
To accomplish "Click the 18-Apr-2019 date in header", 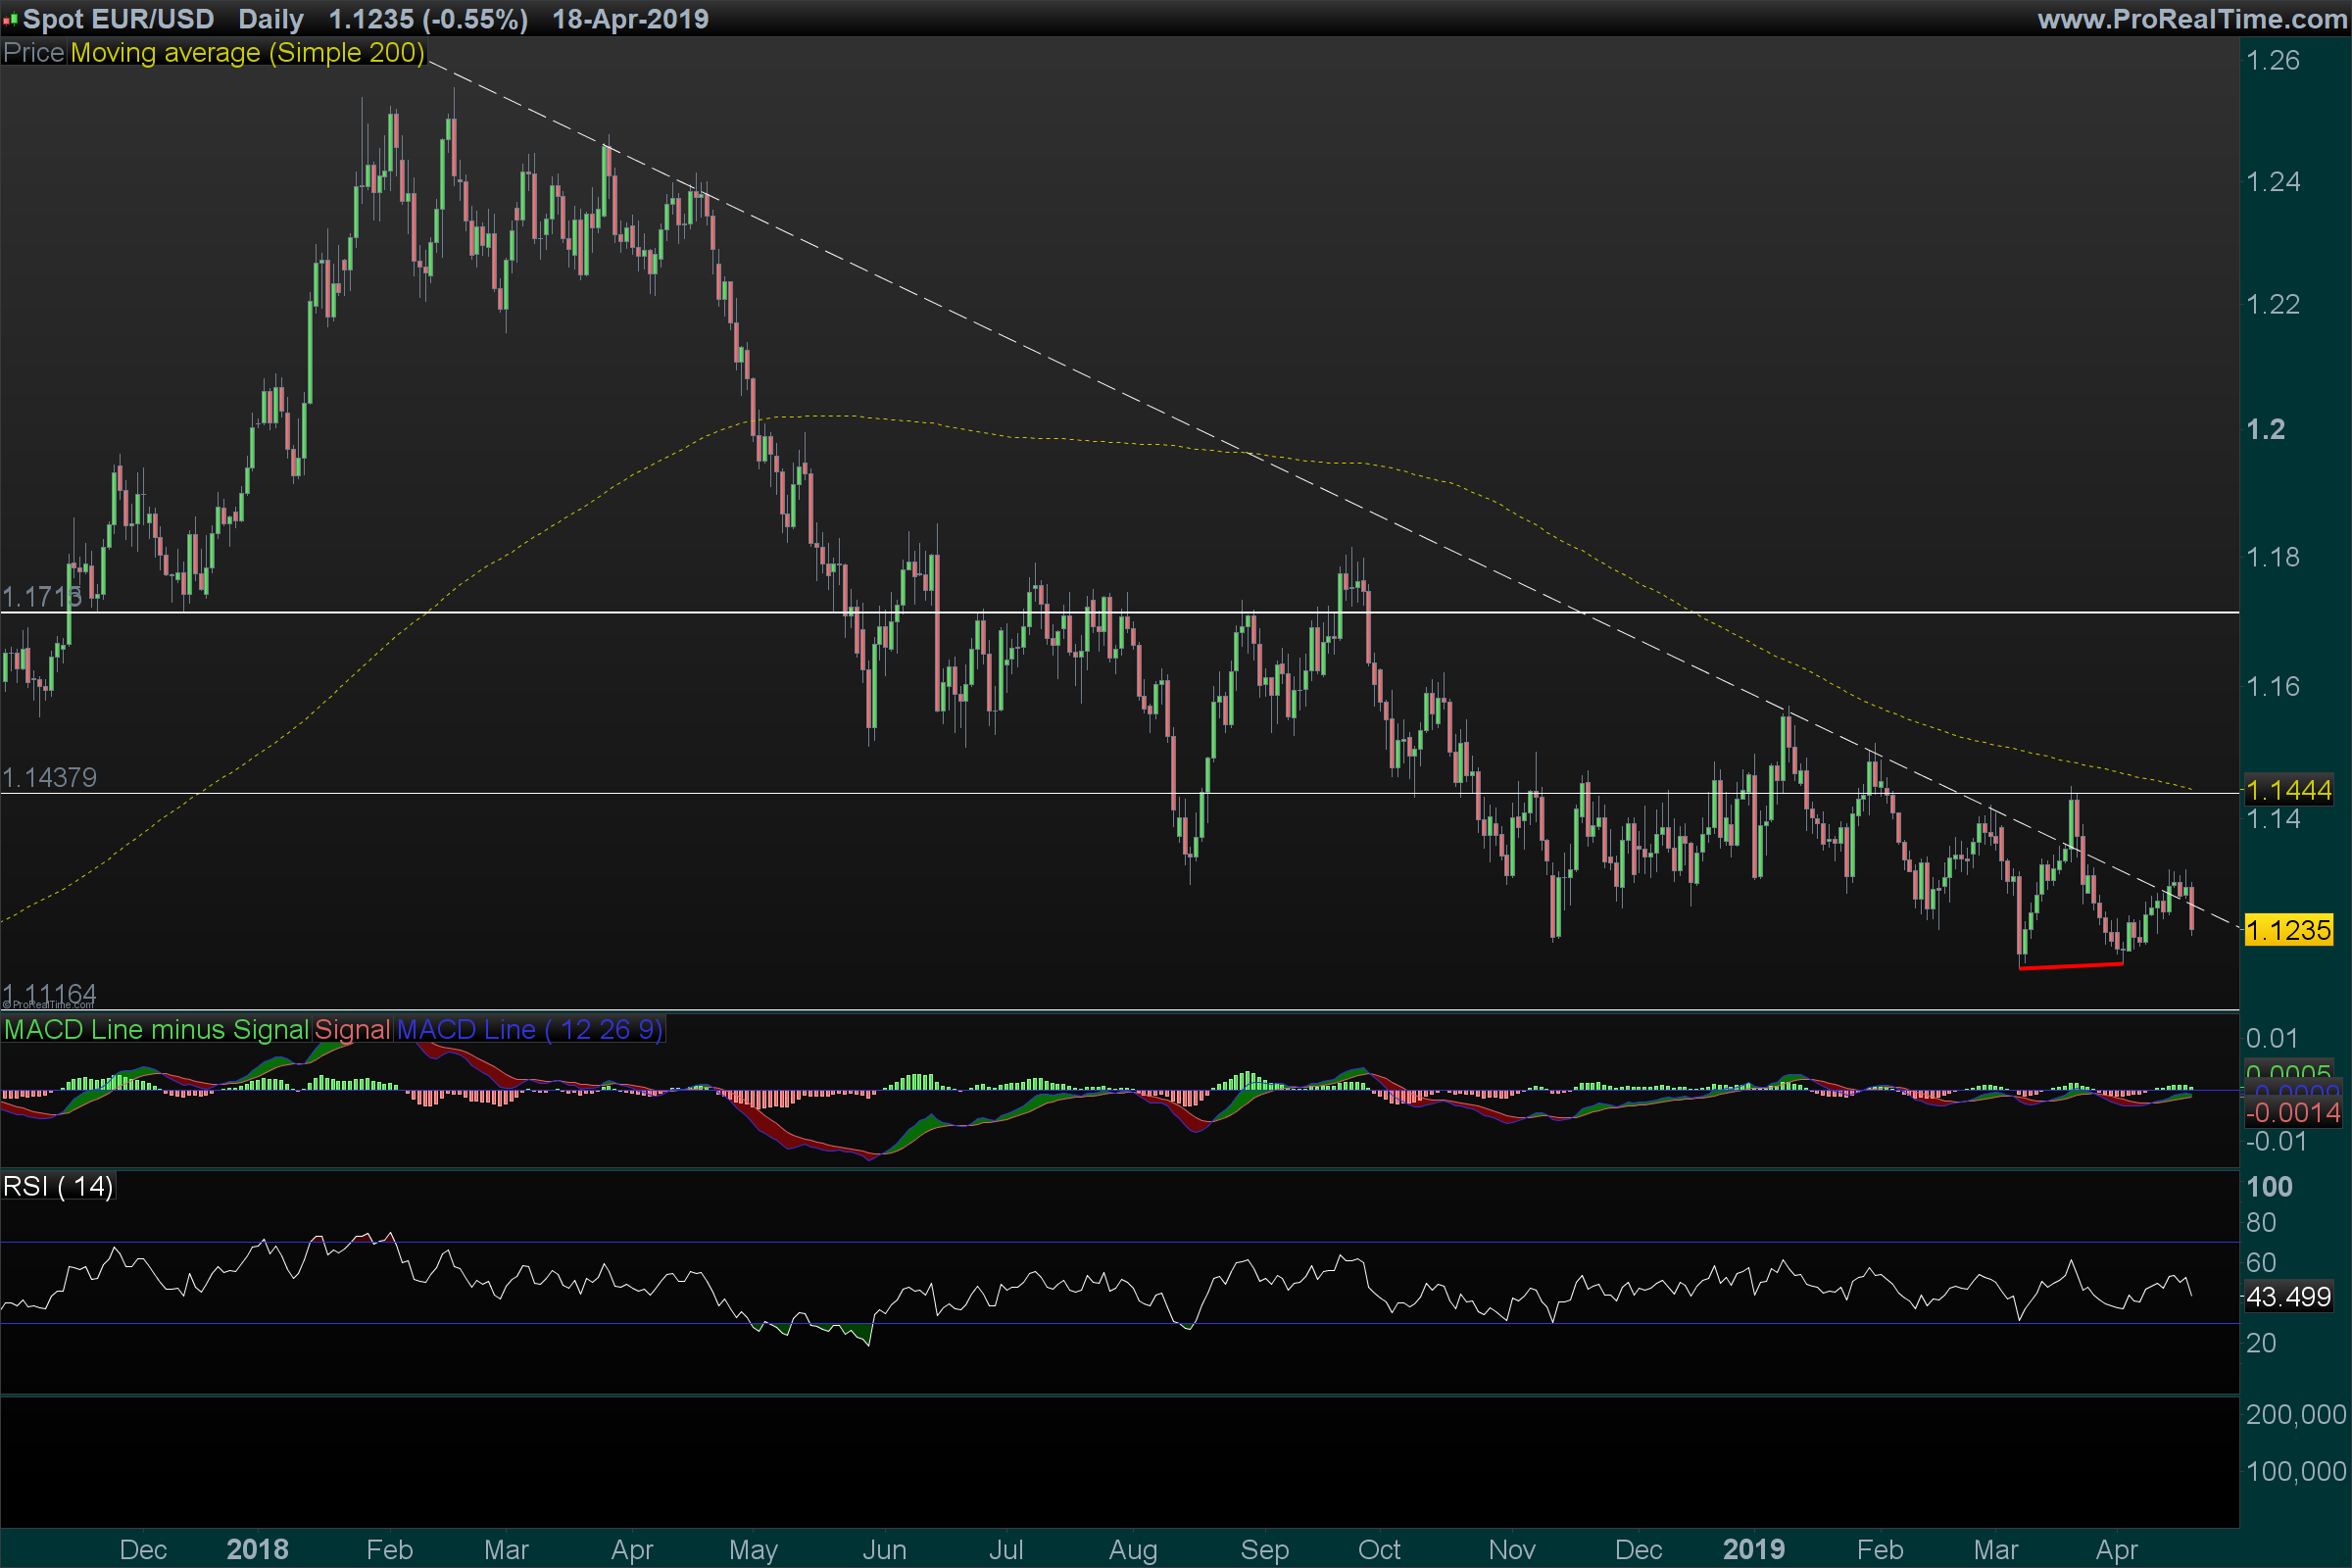I will [630, 19].
